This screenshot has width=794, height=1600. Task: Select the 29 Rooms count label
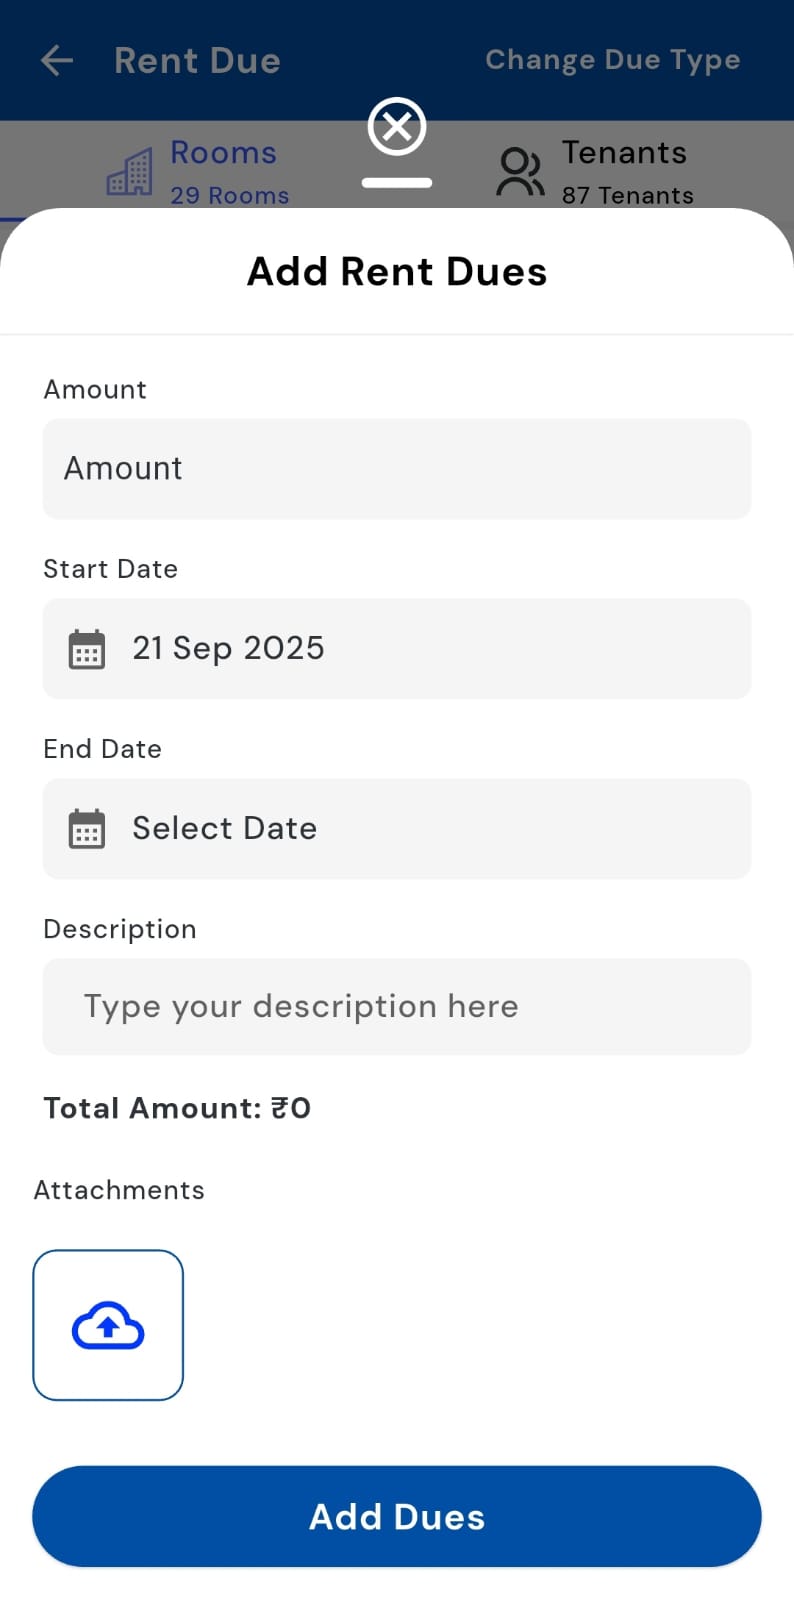pyautogui.click(x=229, y=195)
